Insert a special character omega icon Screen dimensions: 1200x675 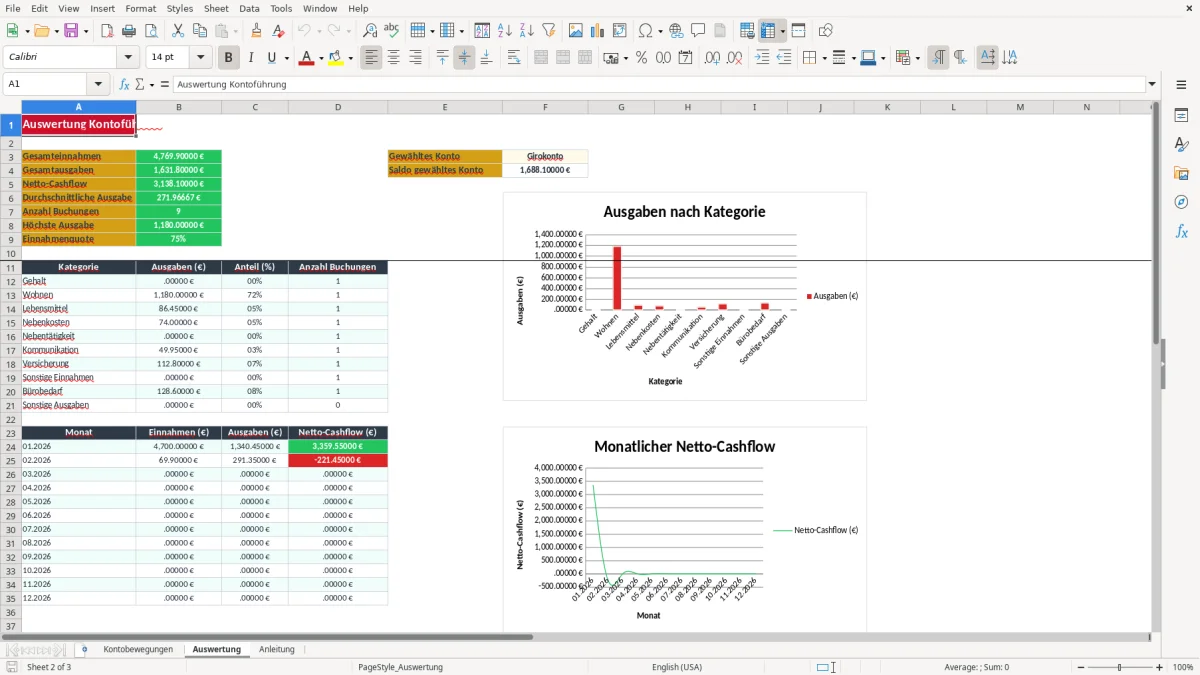point(645,31)
